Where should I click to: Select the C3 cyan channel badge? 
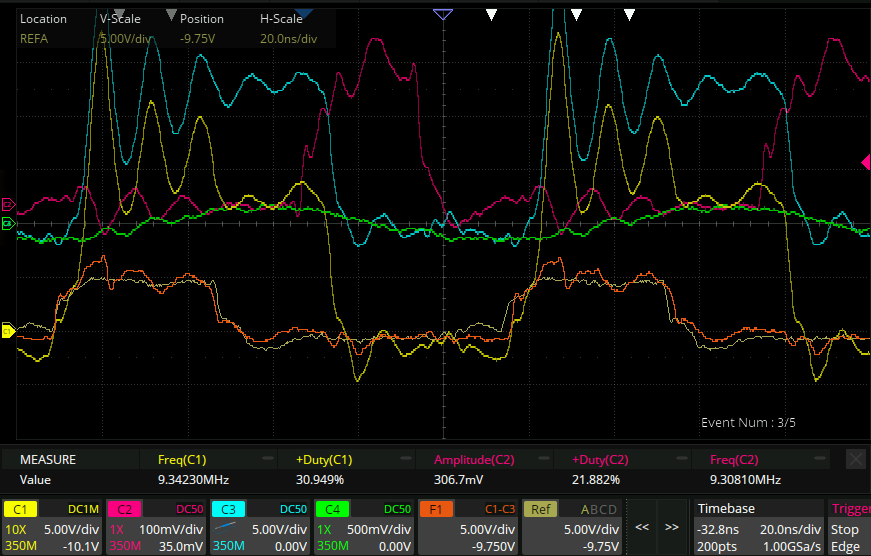[x=228, y=509]
